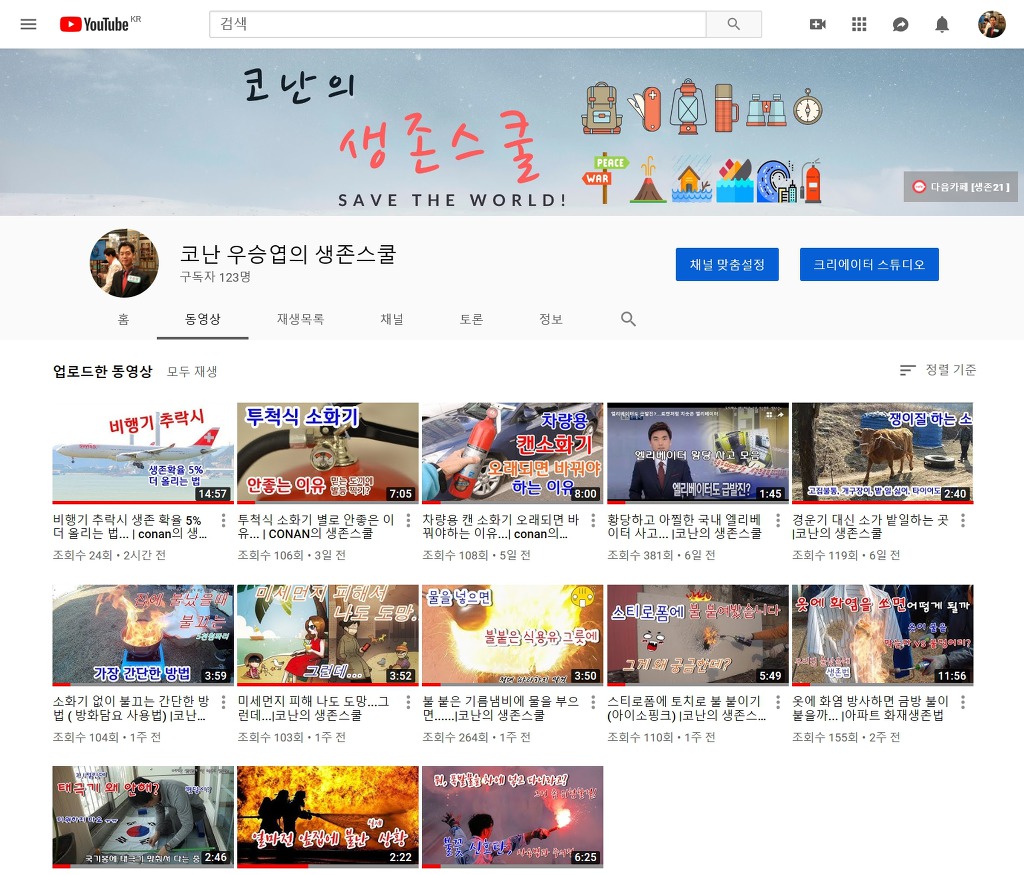Open the 태극기 2:46 thumbnail
The width and height of the screenshot is (1024, 875).
pyautogui.click(x=143, y=817)
